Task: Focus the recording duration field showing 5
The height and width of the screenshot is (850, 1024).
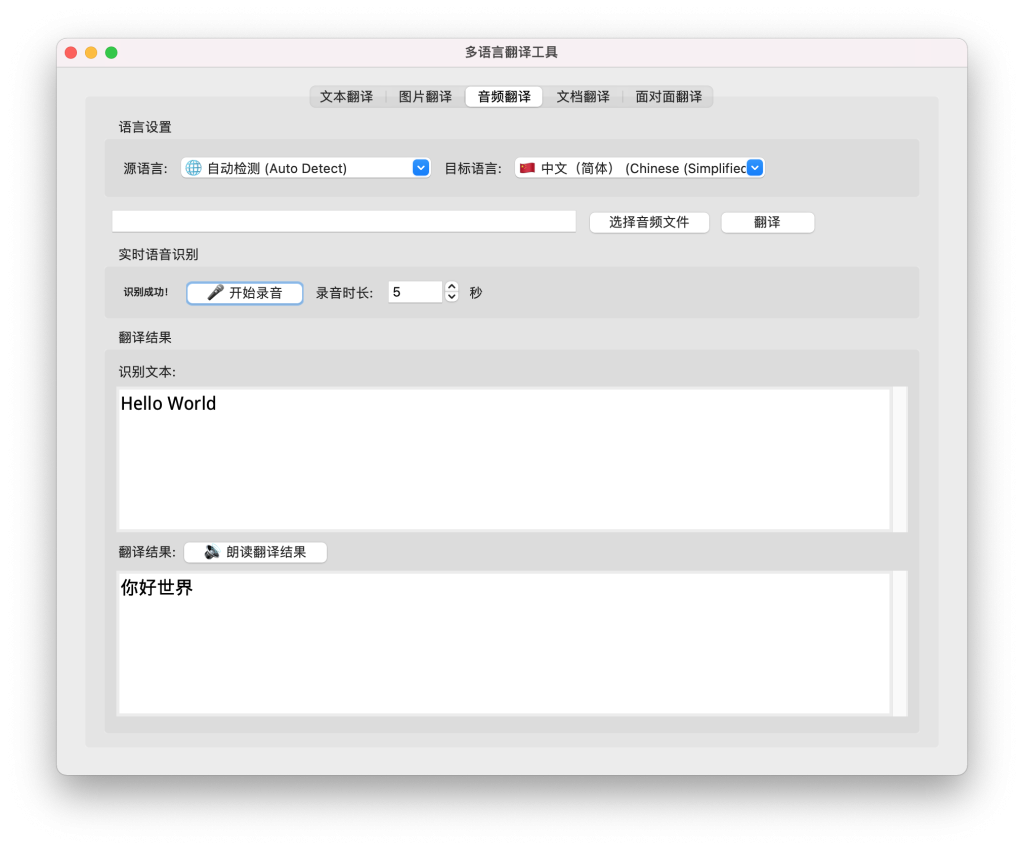Action: coord(414,292)
